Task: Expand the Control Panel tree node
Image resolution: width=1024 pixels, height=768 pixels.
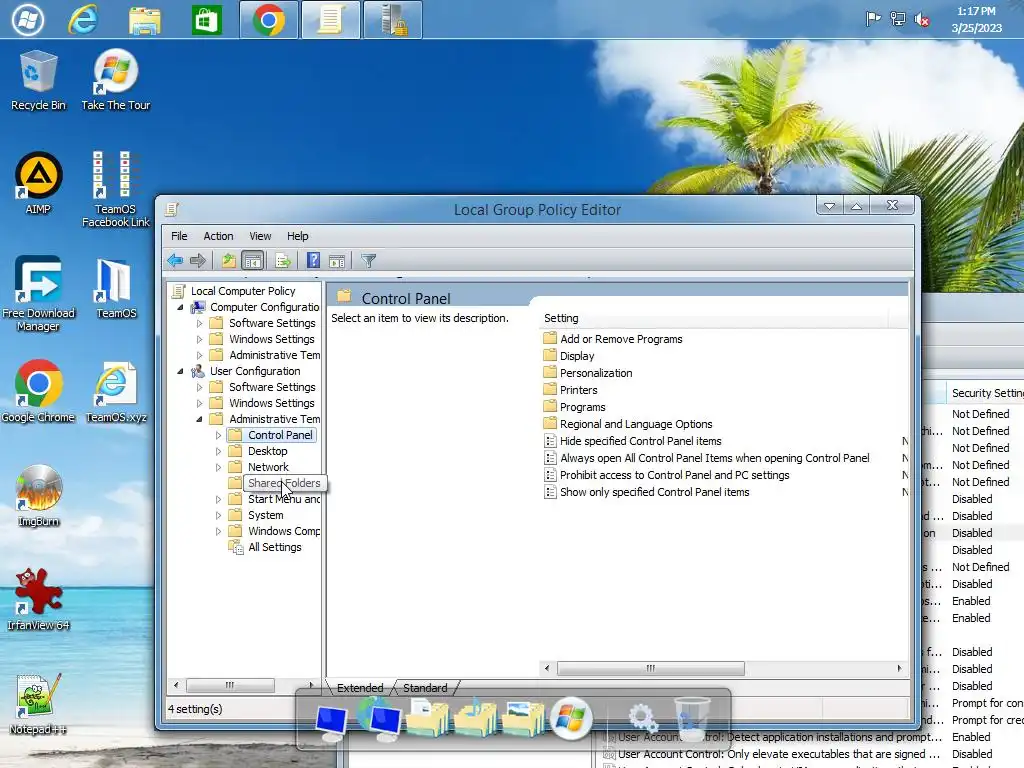Action: click(x=218, y=435)
